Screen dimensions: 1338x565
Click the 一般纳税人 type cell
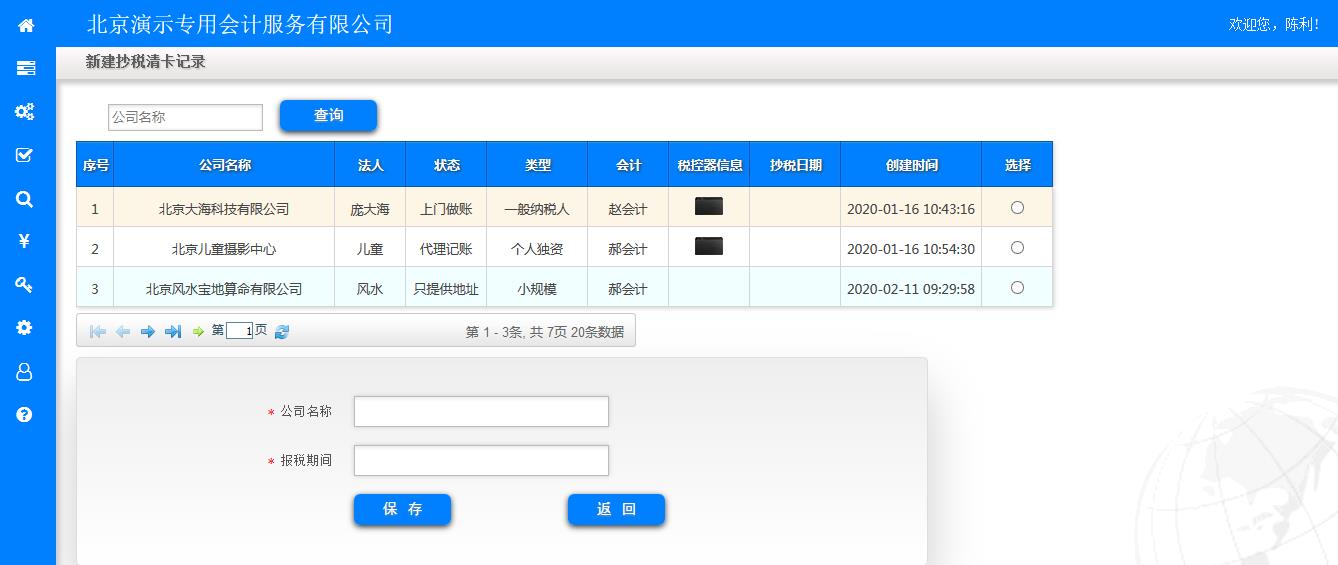coord(537,209)
